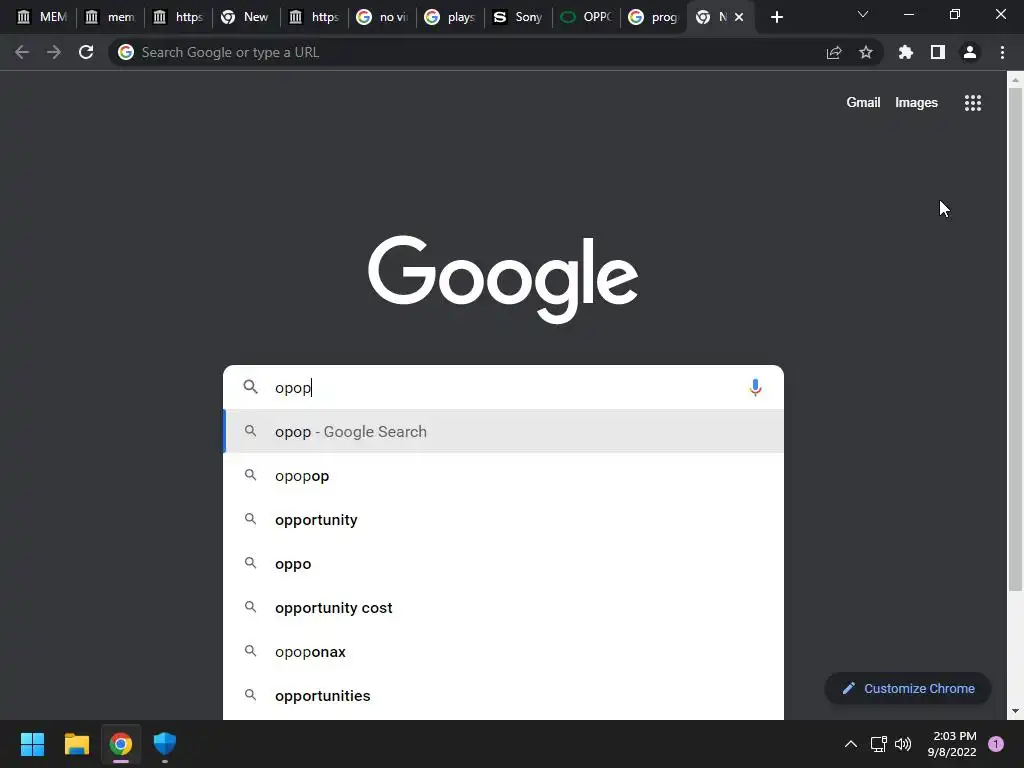Open Windows Start menu
Viewport: 1024px width, 768px height.
[x=32, y=744]
